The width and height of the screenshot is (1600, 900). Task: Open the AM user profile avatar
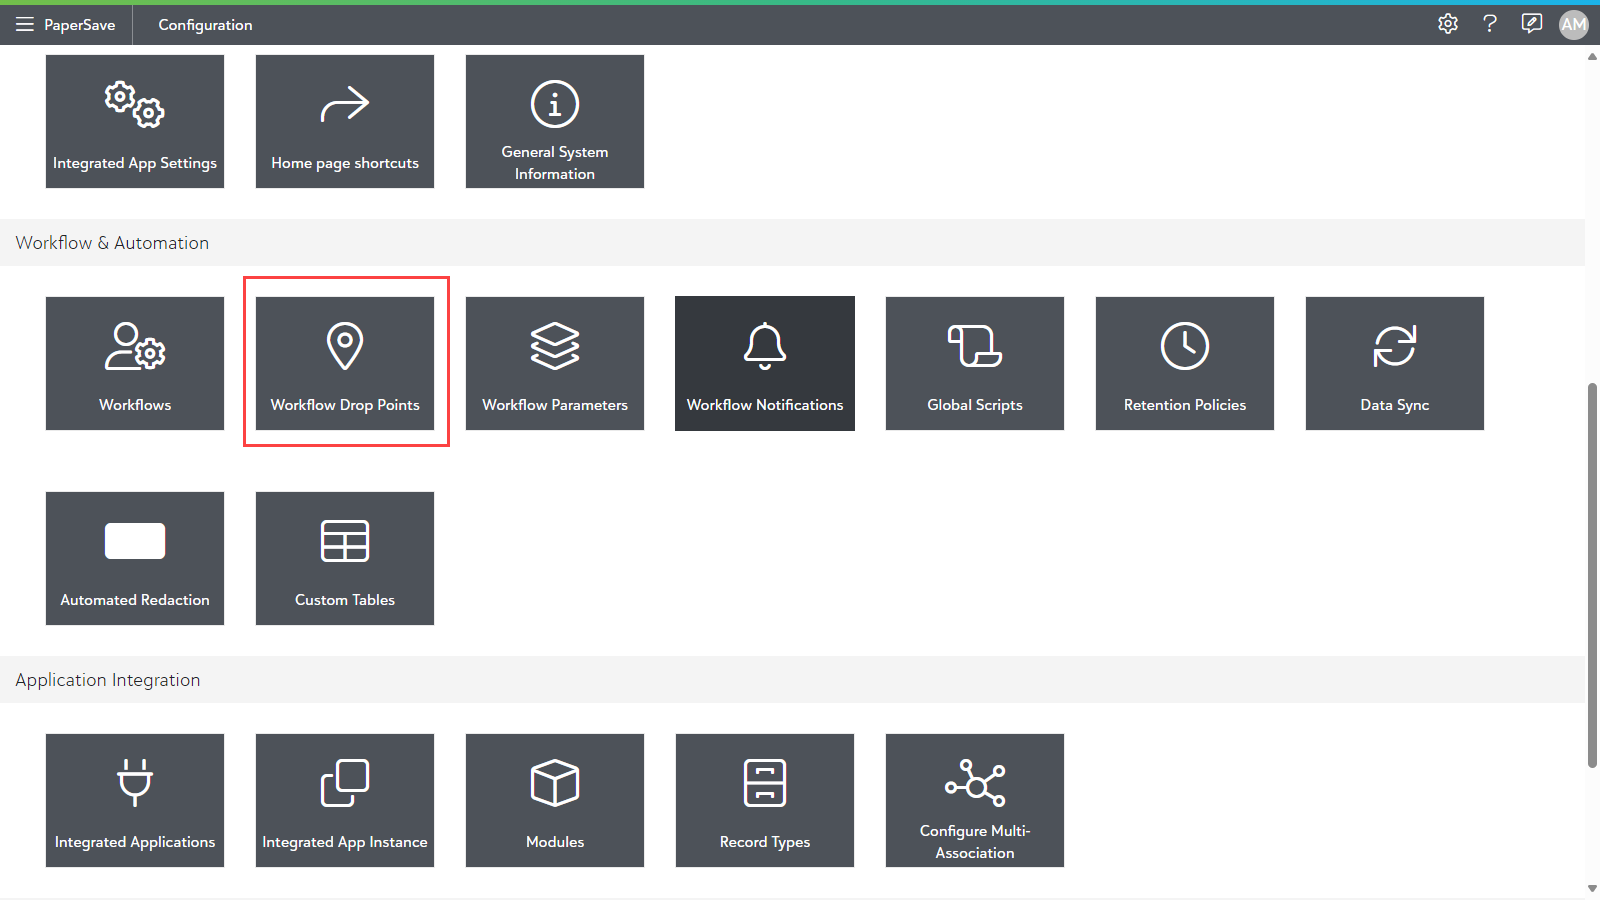click(x=1573, y=24)
